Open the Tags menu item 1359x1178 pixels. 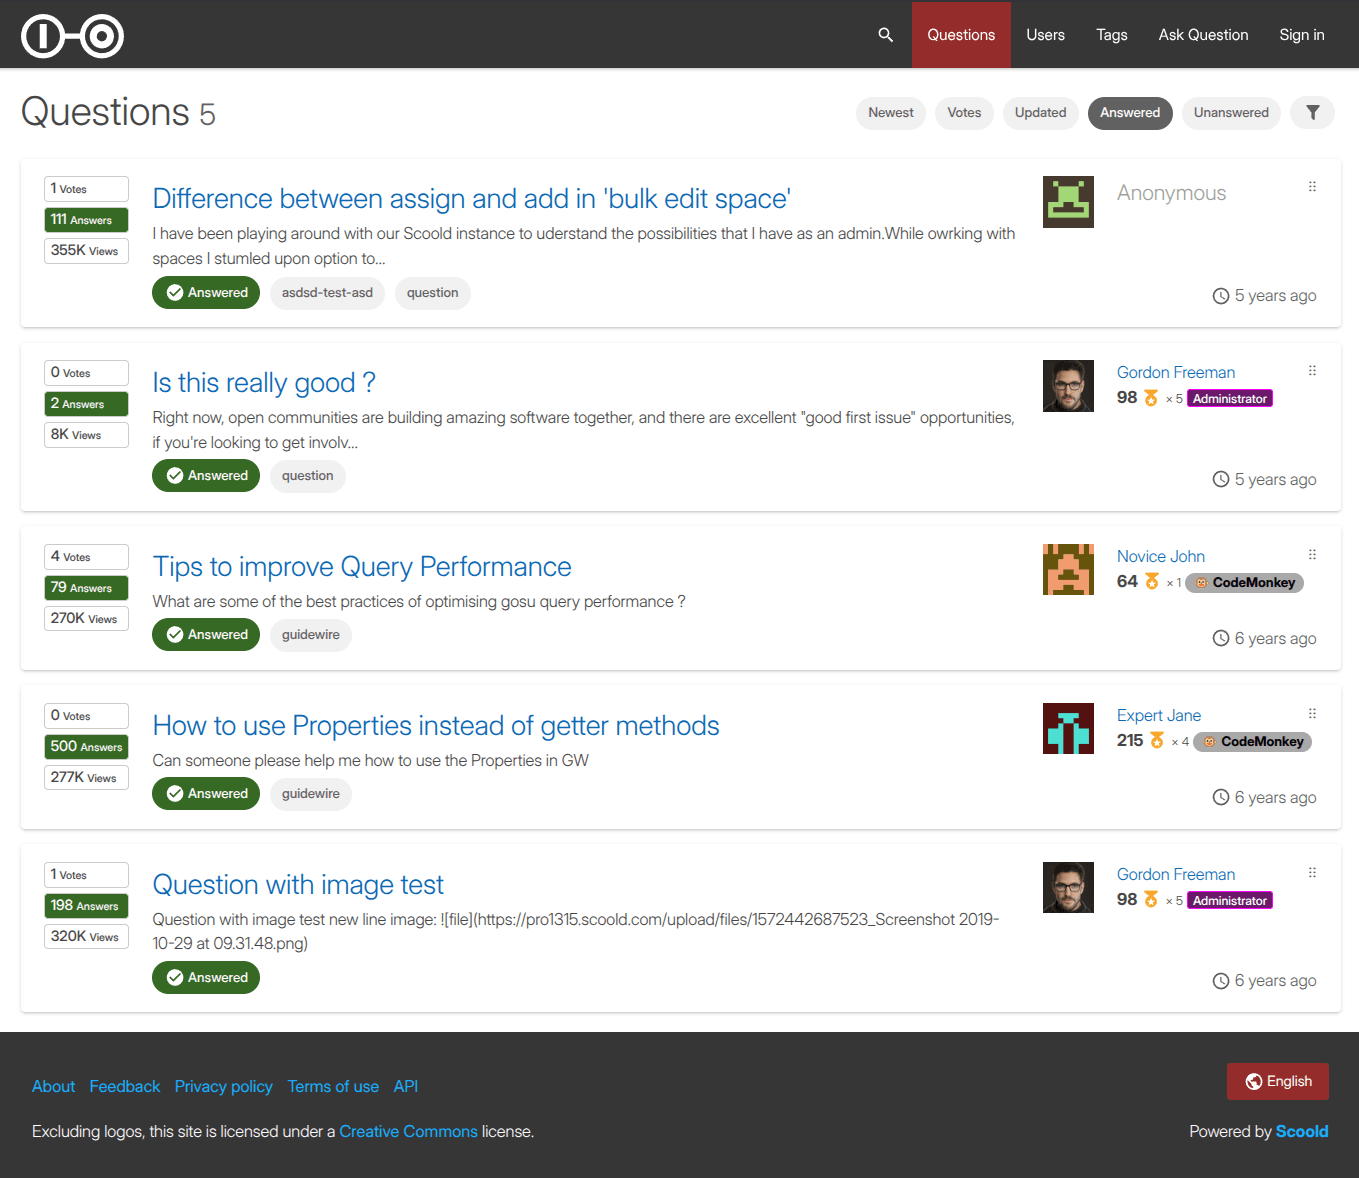pyautogui.click(x=1112, y=35)
